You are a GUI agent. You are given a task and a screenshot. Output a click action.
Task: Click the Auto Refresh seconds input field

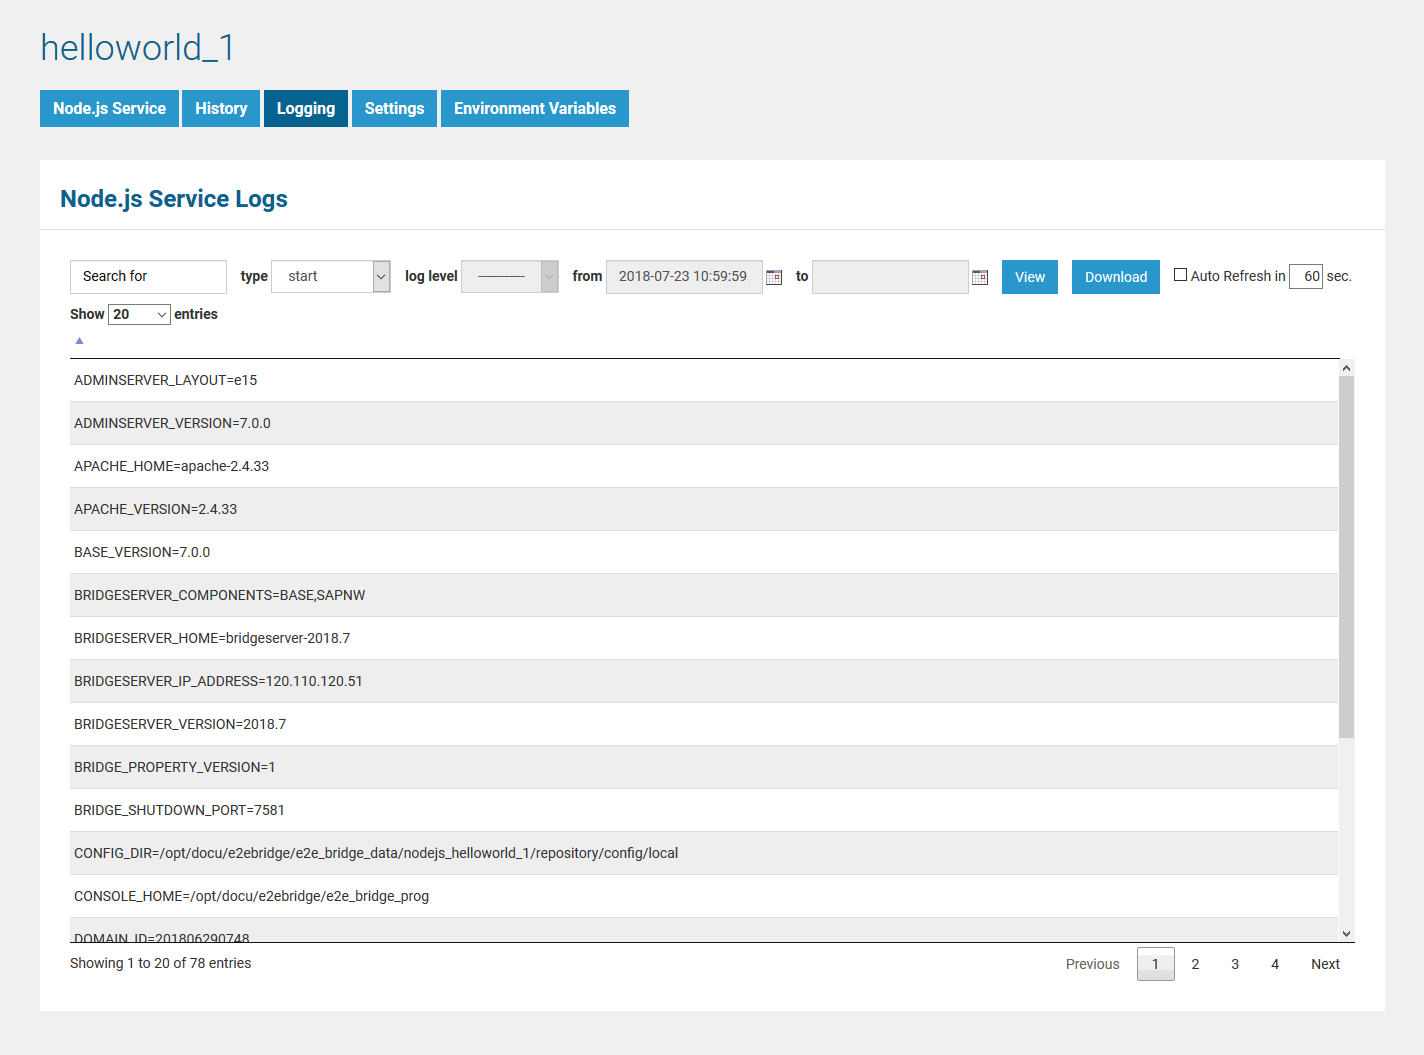(1306, 277)
